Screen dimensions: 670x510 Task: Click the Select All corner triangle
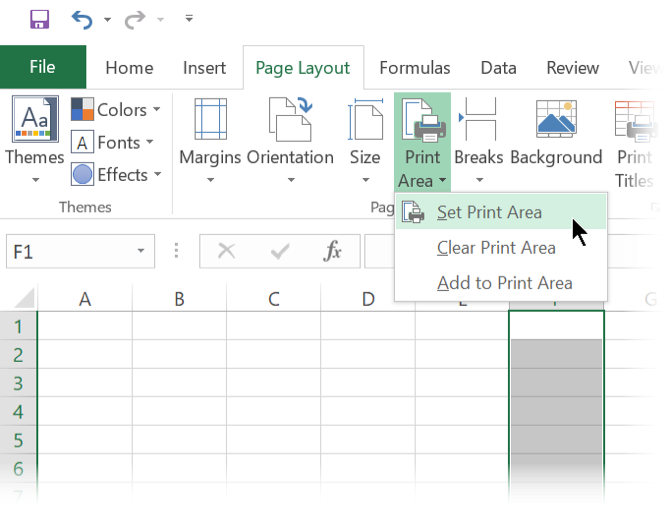pyautogui.click(x=24, y=298)
